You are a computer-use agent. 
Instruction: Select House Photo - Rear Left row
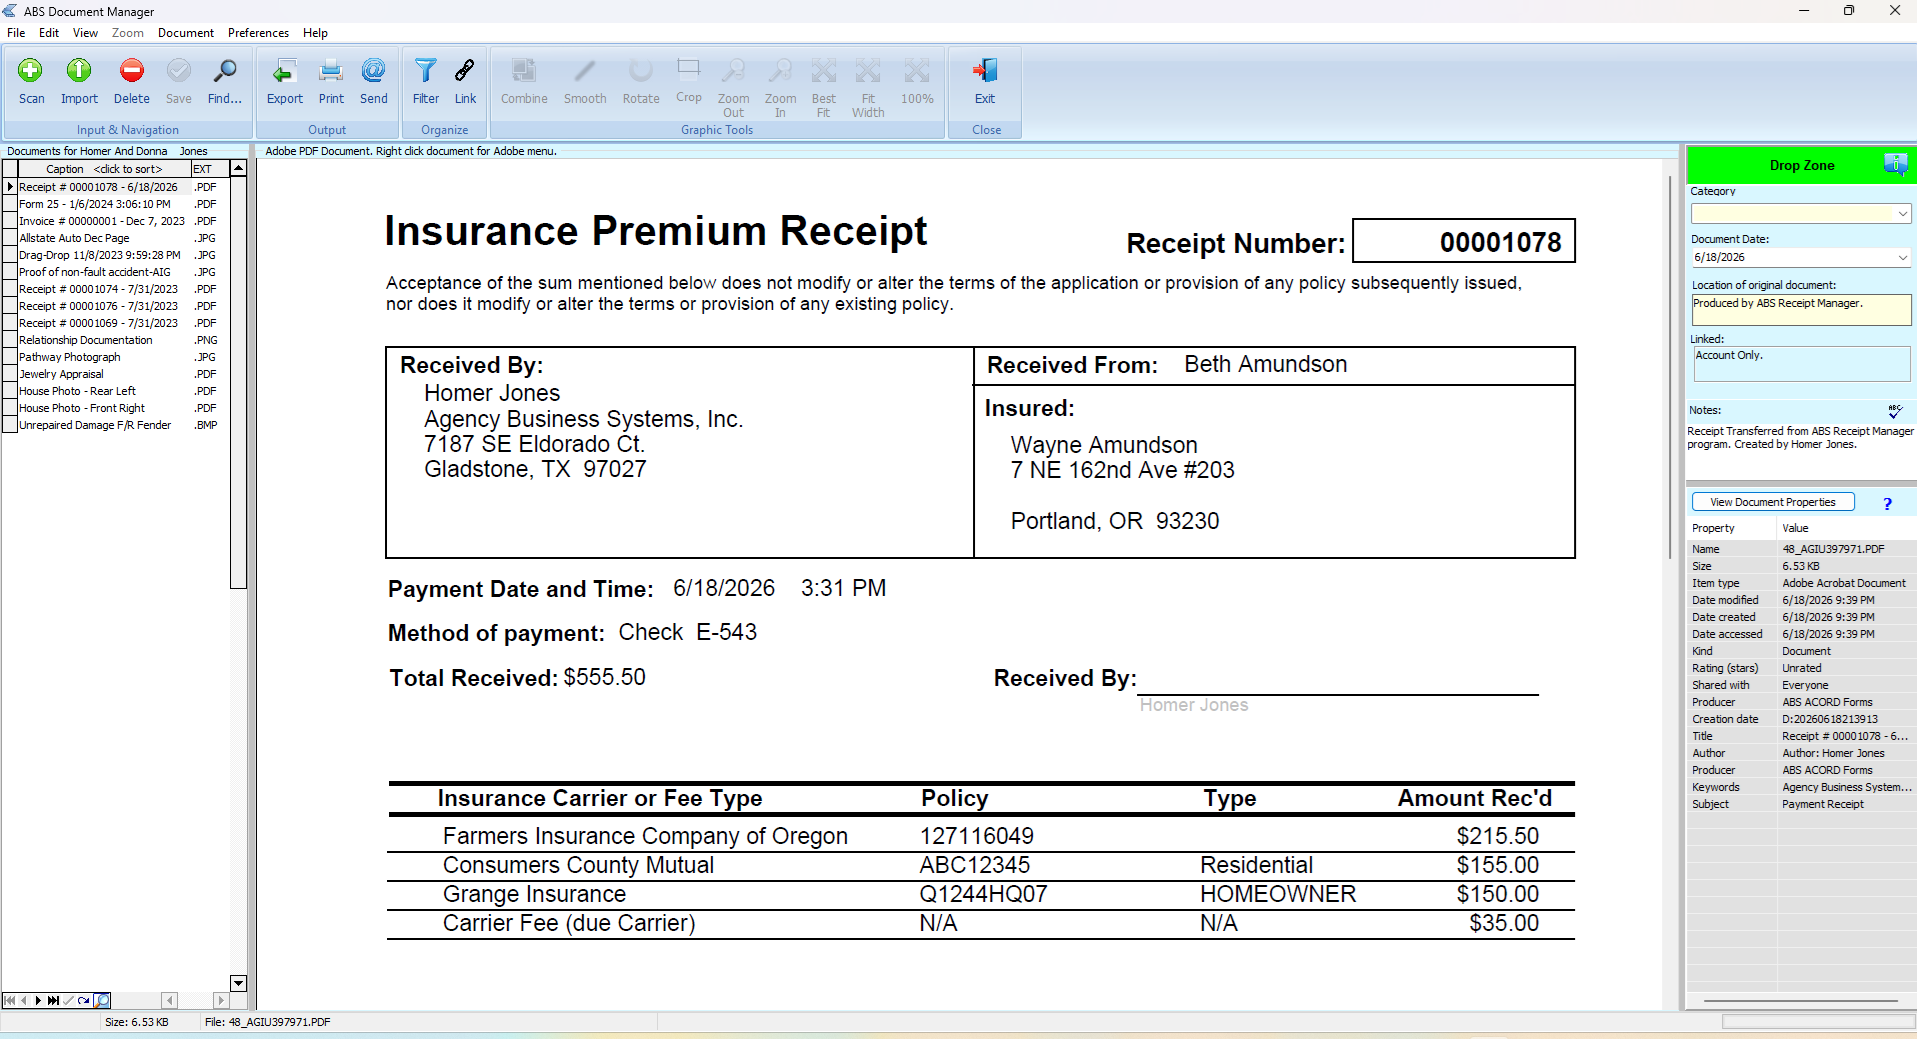[118, 391]
